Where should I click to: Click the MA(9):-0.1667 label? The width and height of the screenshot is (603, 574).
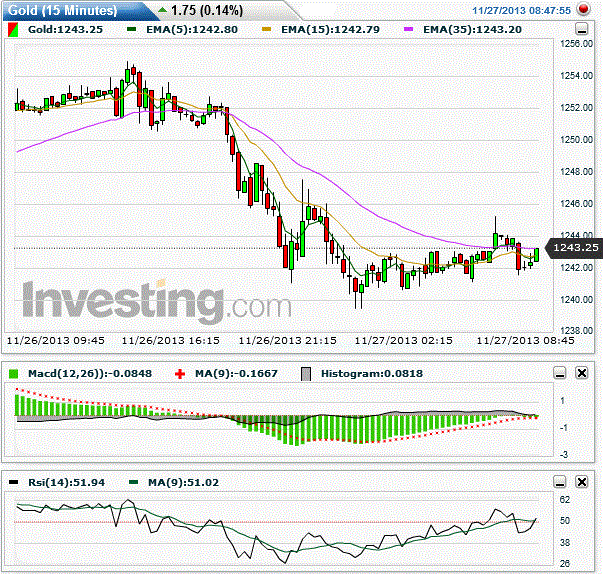click(x=236, y=374)
